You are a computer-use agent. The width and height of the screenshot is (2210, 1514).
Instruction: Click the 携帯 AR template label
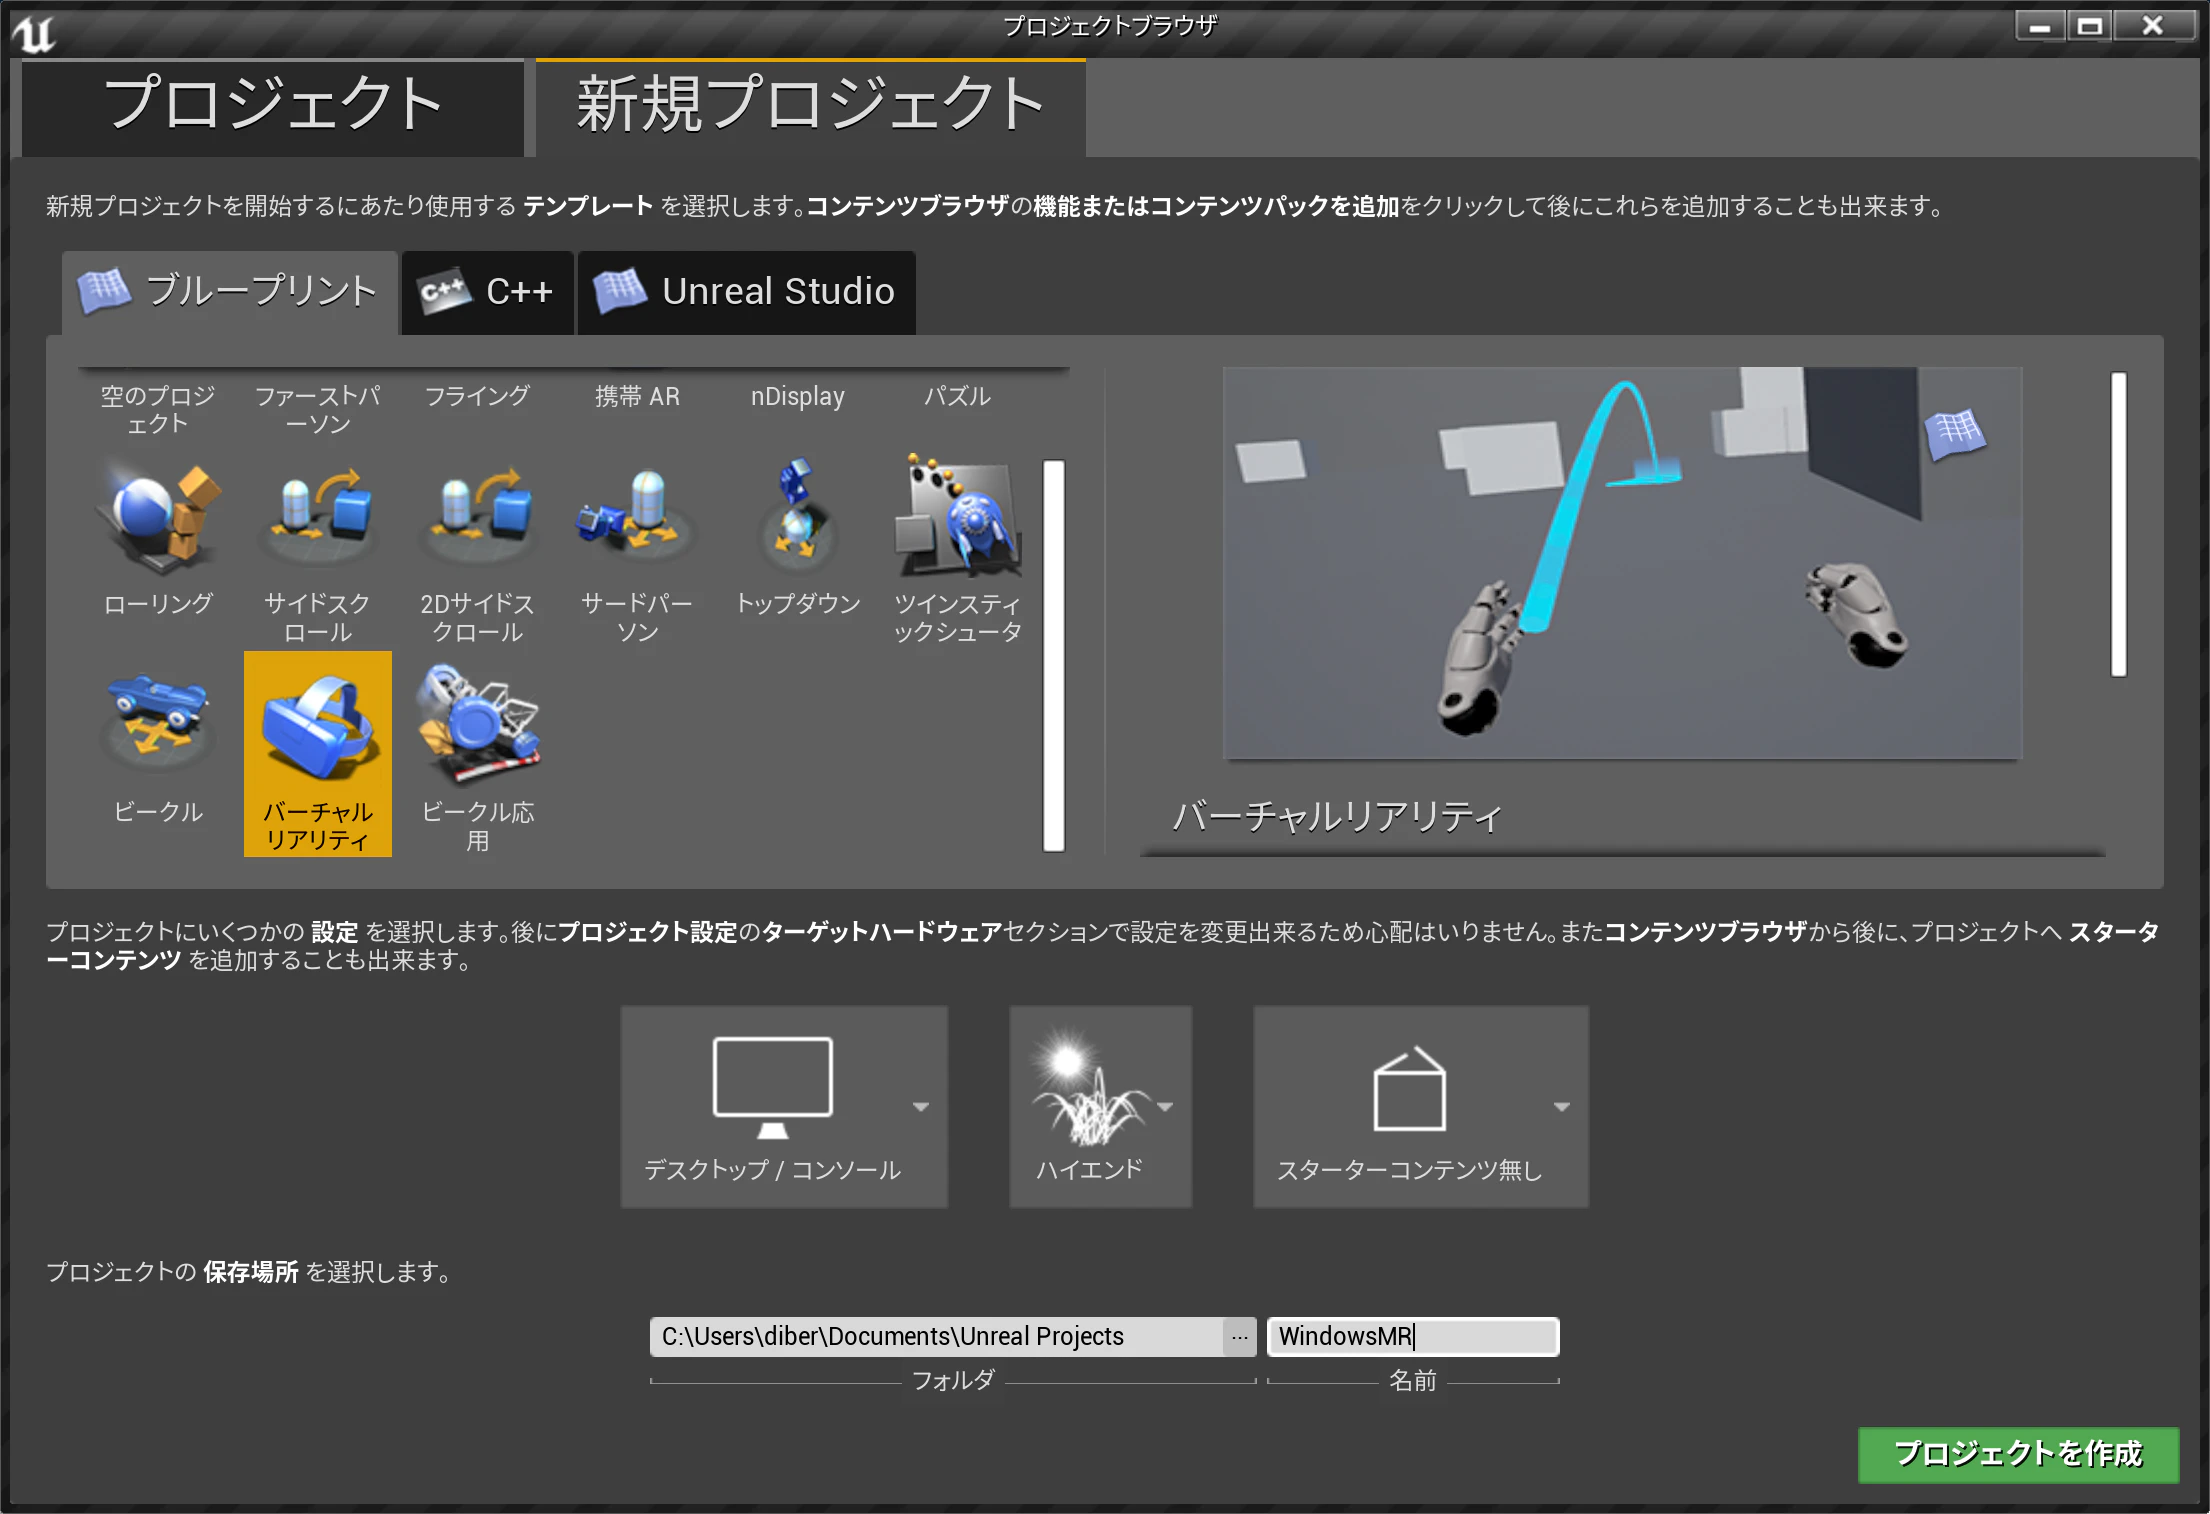637,397
